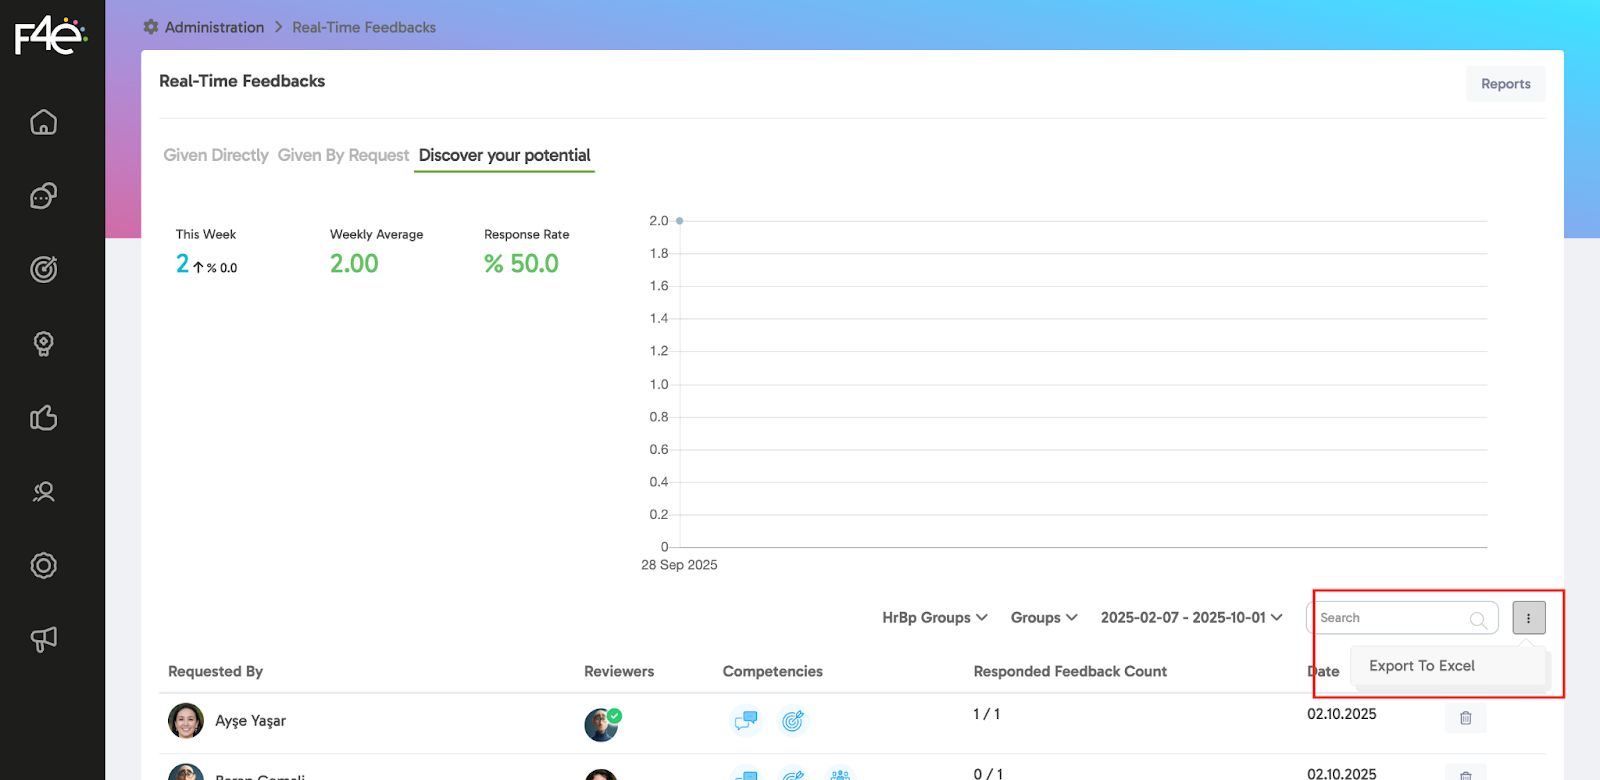The image size is (1600, 780).
Task: Choose Export To Excel menu option
Action: click(x=1421, y=666)
